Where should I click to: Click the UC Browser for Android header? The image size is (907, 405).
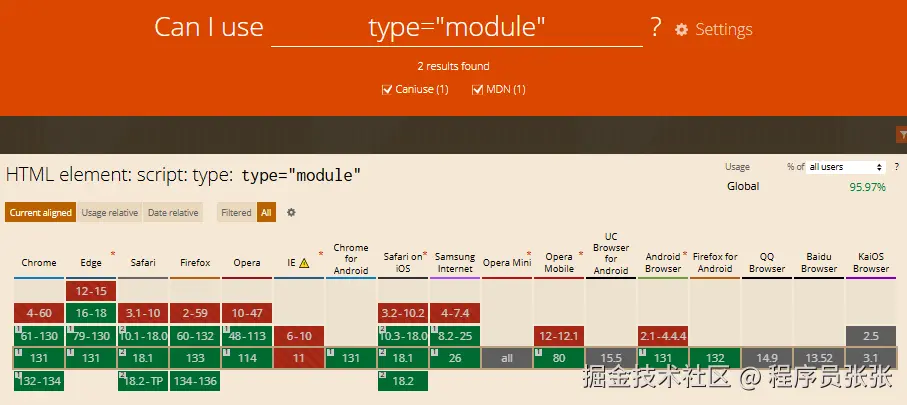click(x=611, y=253)
